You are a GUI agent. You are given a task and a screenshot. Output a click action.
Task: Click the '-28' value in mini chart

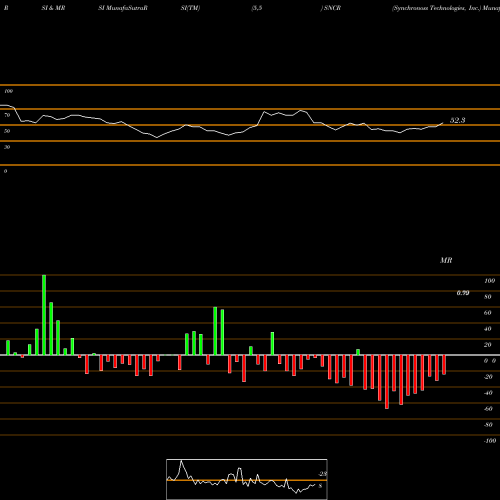[323, 474]
